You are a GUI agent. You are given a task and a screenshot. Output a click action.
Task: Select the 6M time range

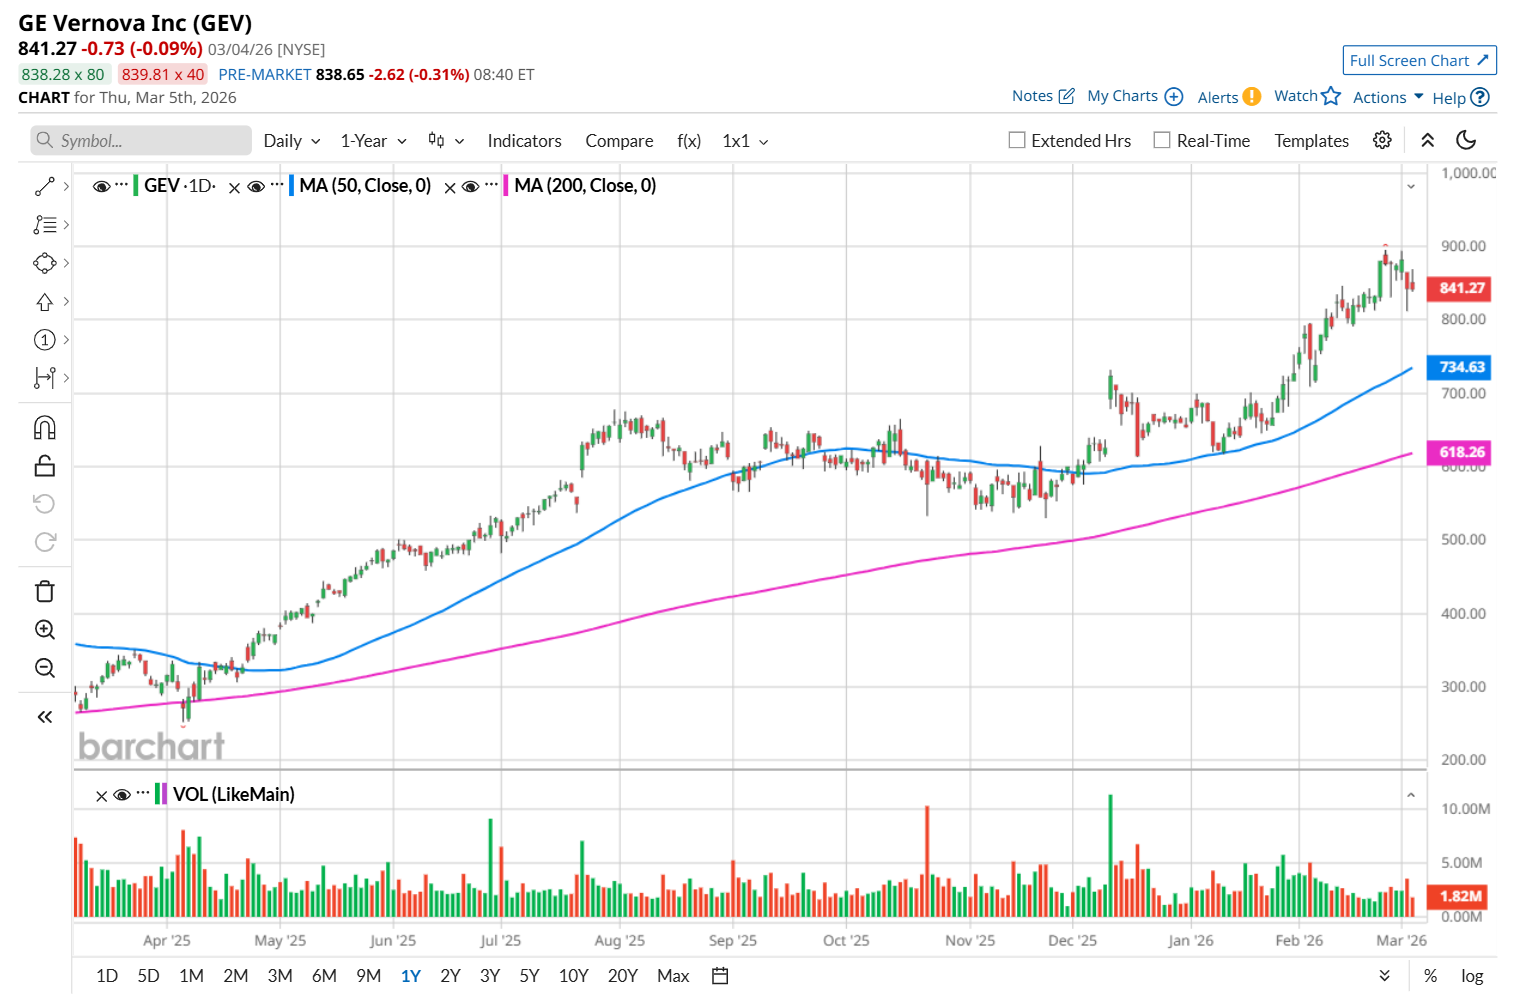pyautogui.click(x=324, y=976)
